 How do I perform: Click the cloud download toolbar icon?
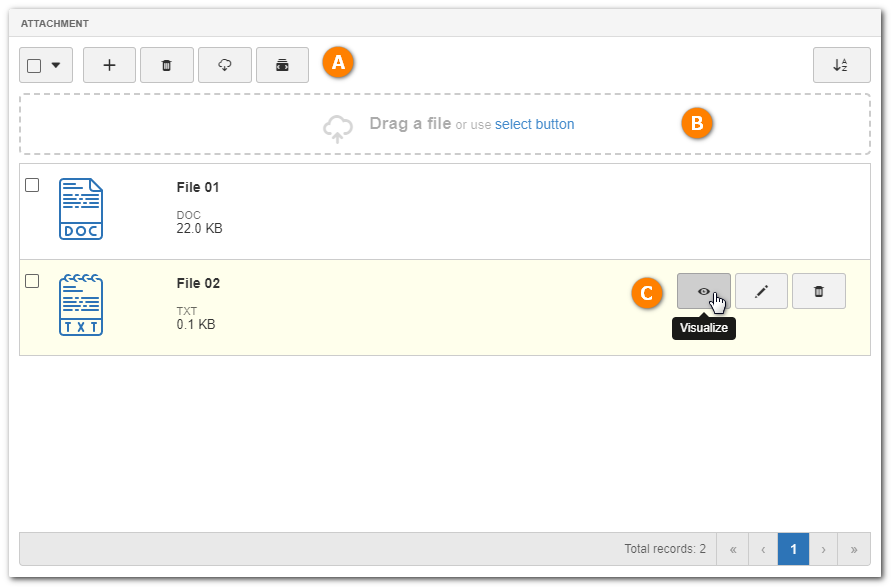click(x=224, y=65)
